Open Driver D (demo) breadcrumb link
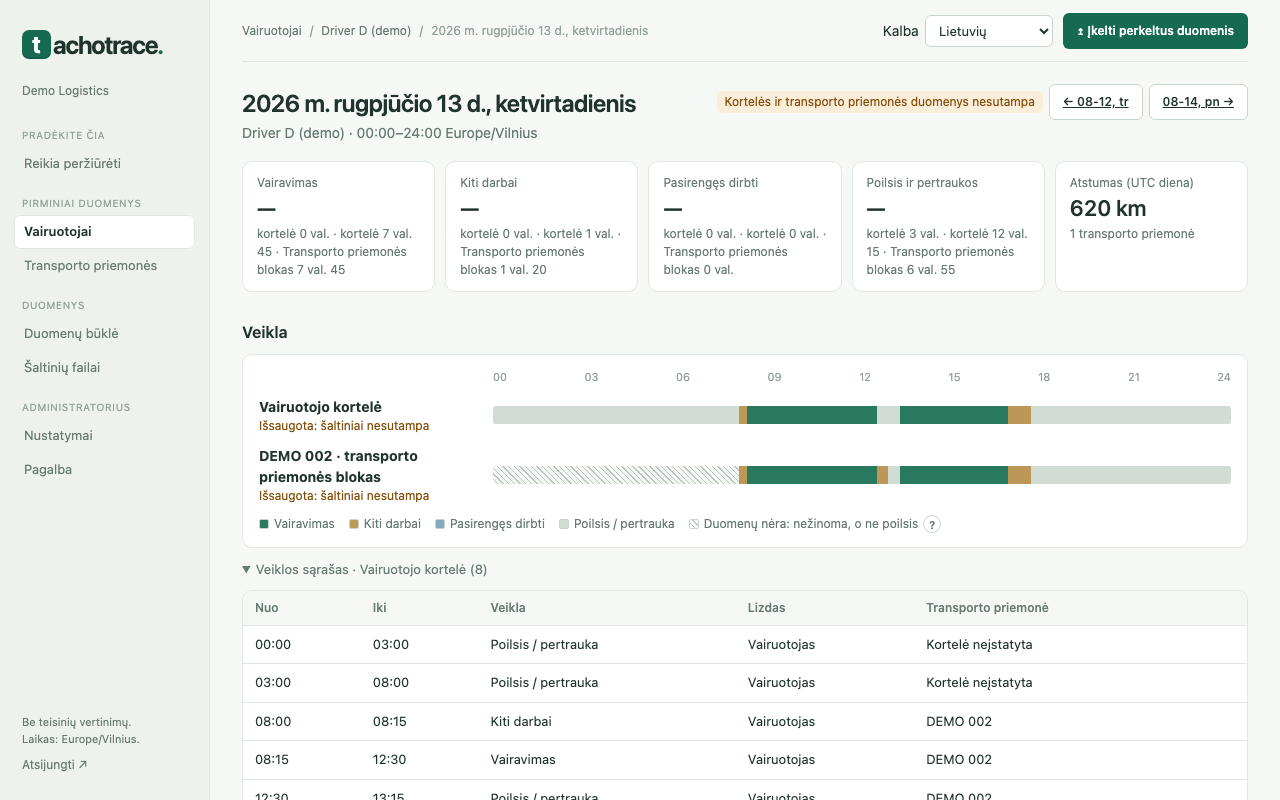Image resolution: width=1280 pixels, height=800 pixels. 366,31
